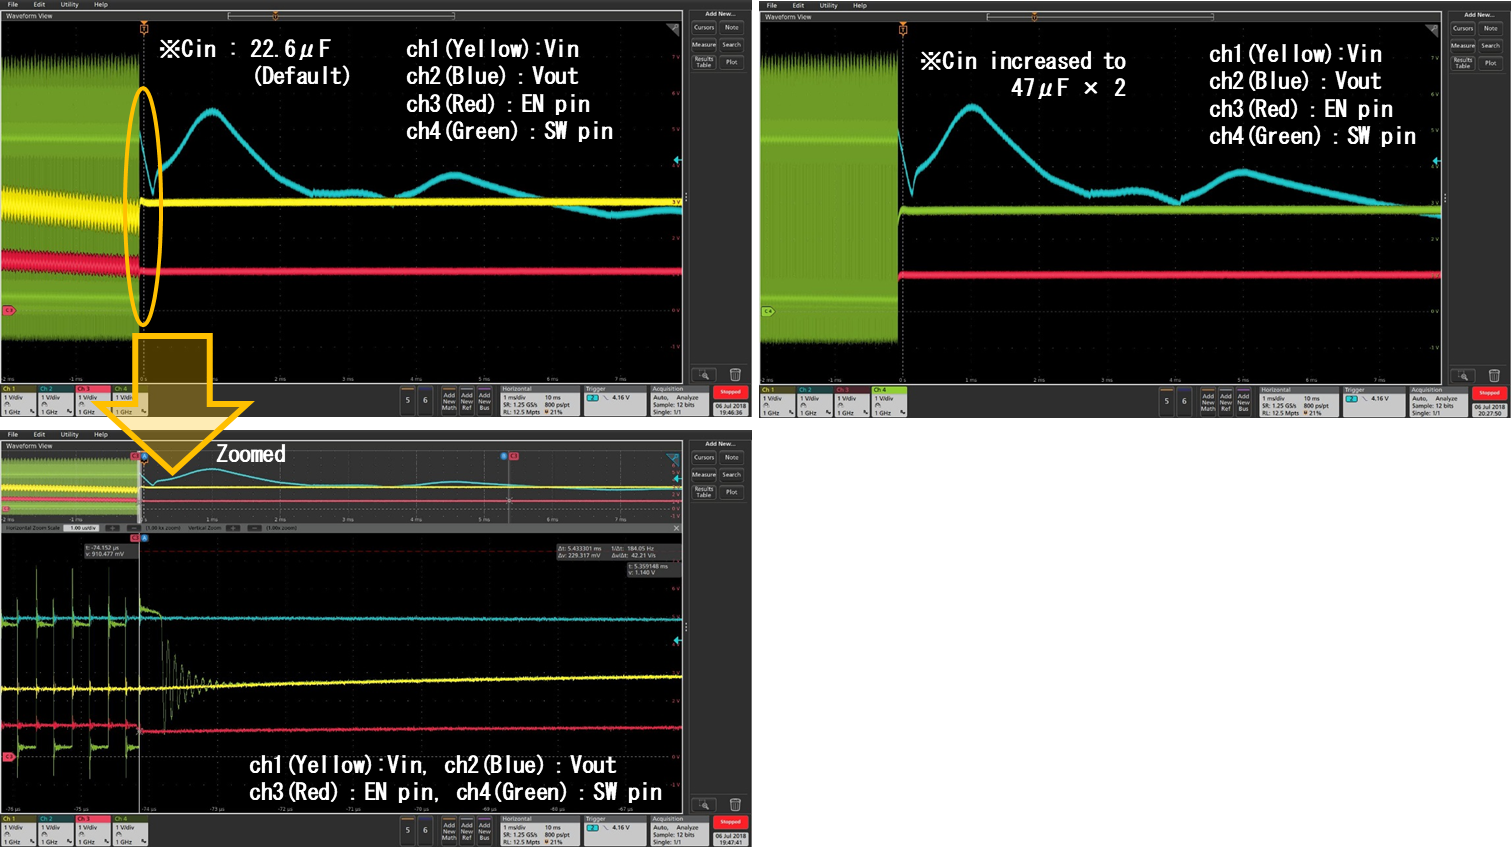Viewport: 1511px width, 847px height.
Task: Click red Stopped button in top-right window
Action: [1490, 393]
